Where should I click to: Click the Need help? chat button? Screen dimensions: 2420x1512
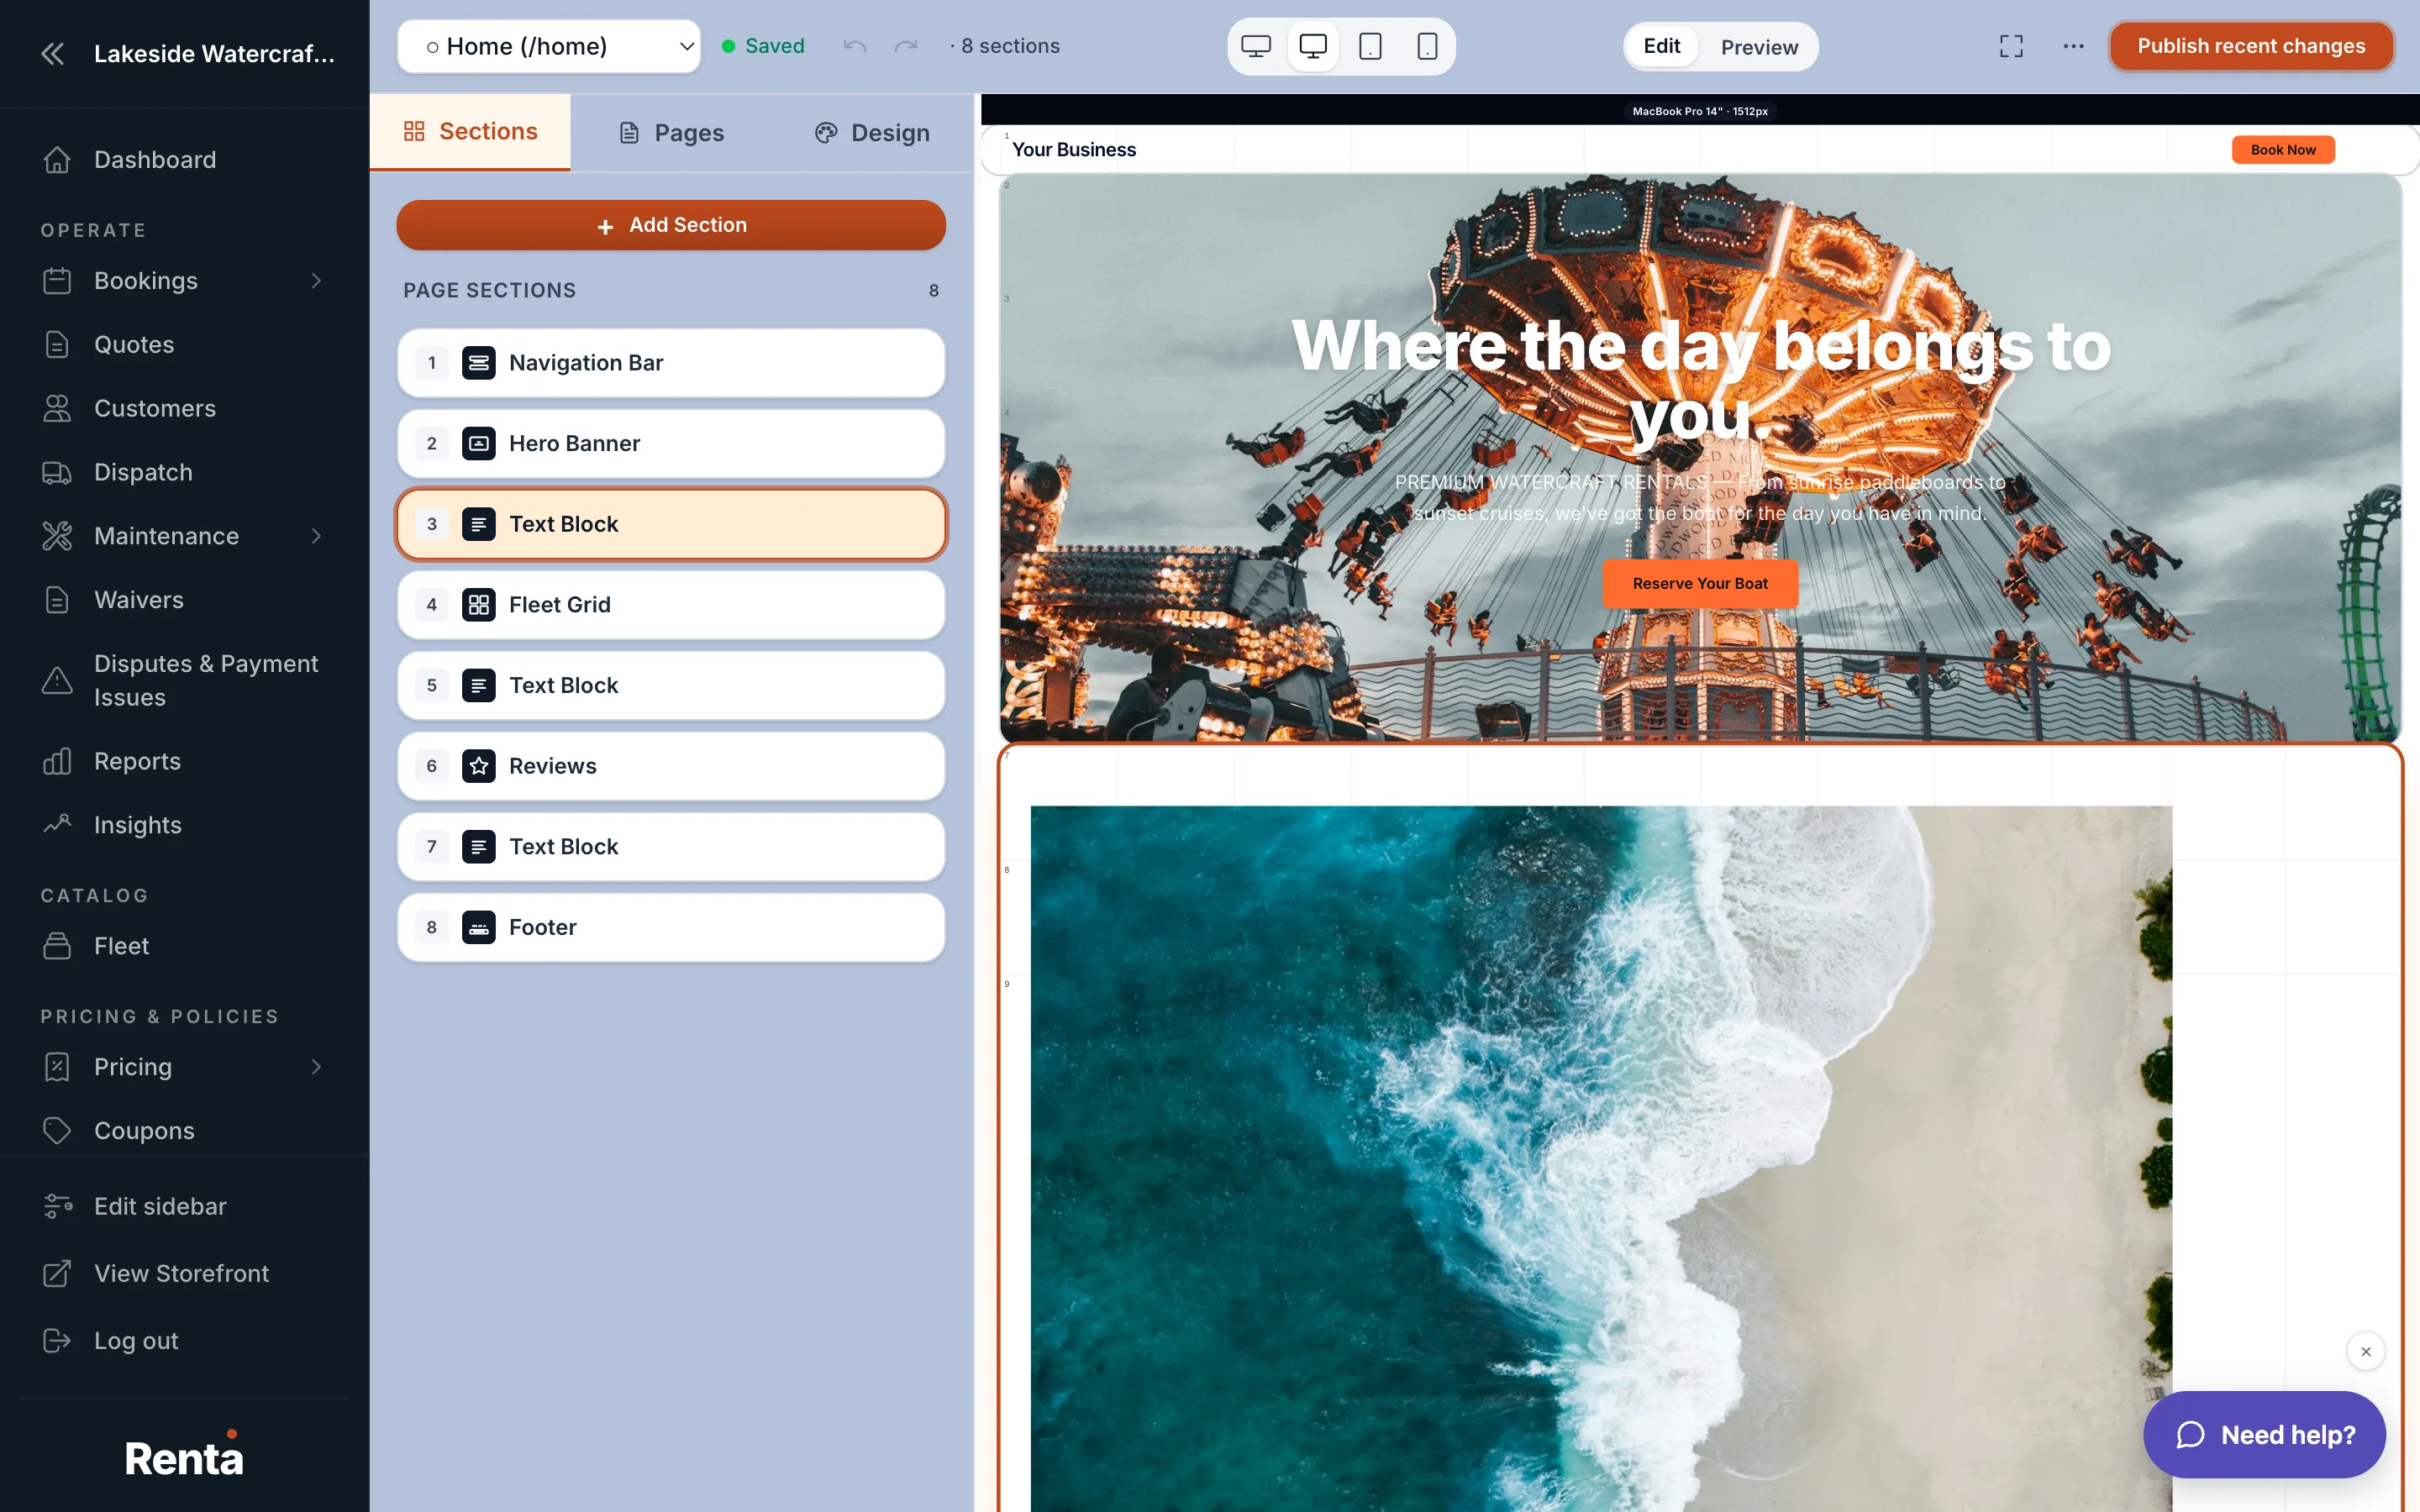[x=2264, y=1435]
